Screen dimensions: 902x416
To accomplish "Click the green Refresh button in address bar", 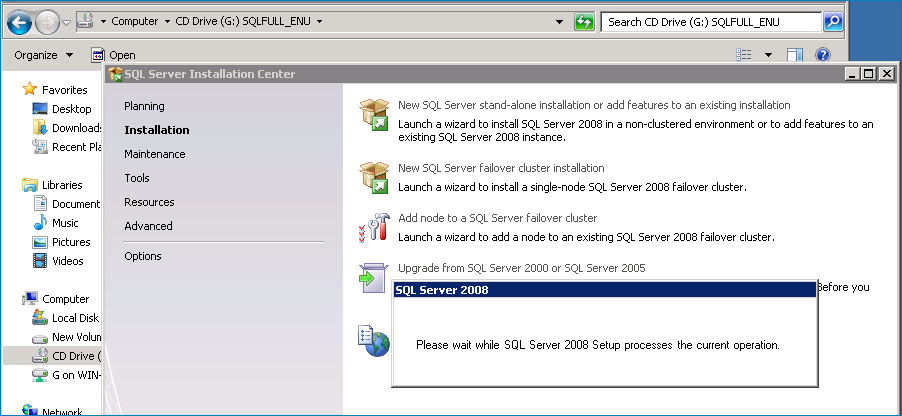I will (583, 22).
